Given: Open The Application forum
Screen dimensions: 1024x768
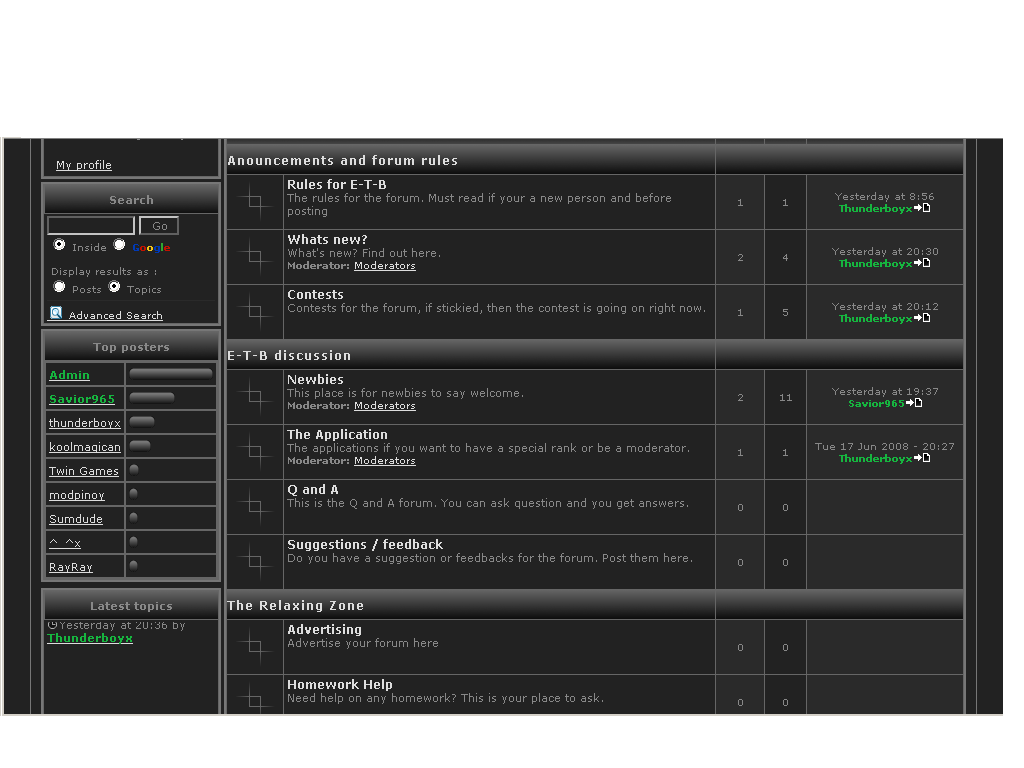Looking at the screenshot, I should point(338,434).
